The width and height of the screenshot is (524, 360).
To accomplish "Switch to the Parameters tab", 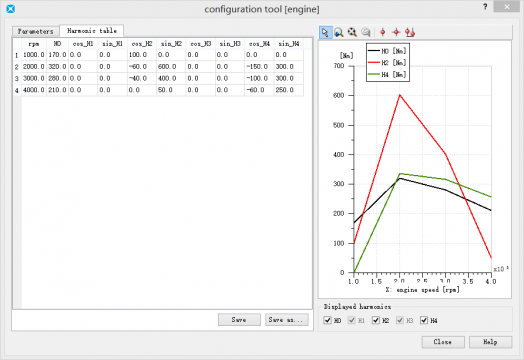I will tap(35, 31).
